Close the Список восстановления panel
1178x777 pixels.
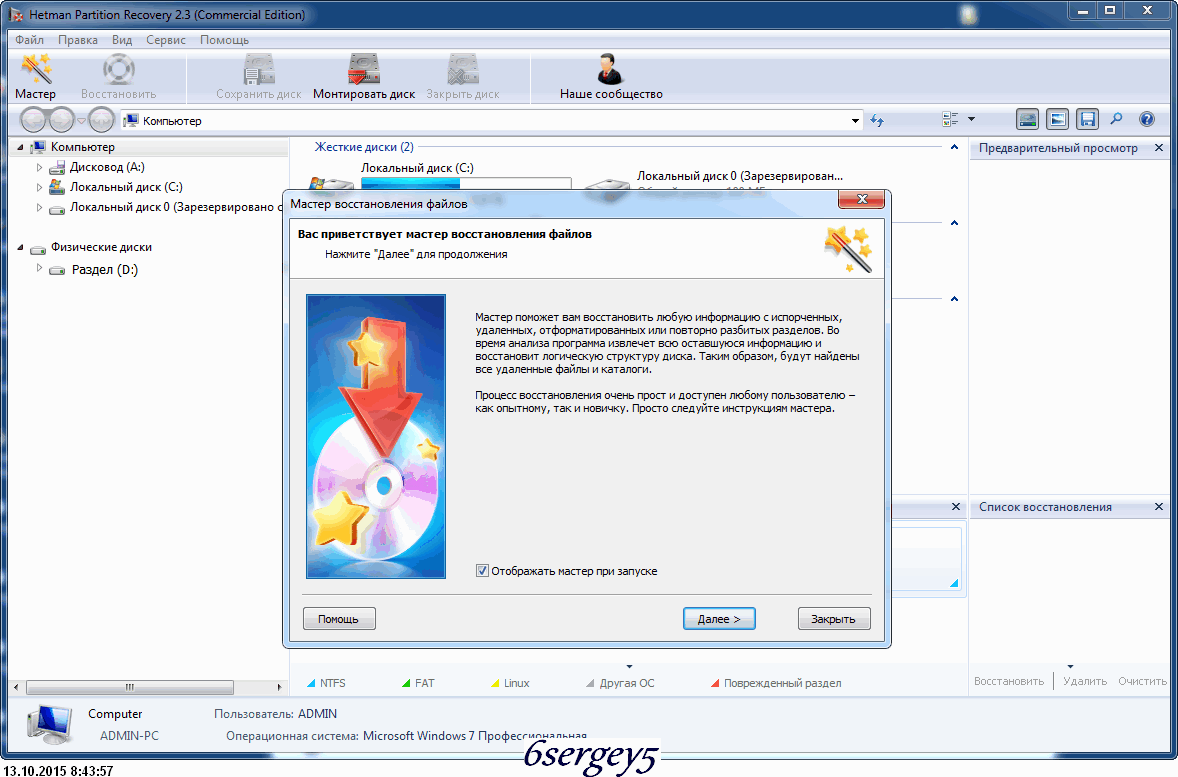[x=1158, y=507]
